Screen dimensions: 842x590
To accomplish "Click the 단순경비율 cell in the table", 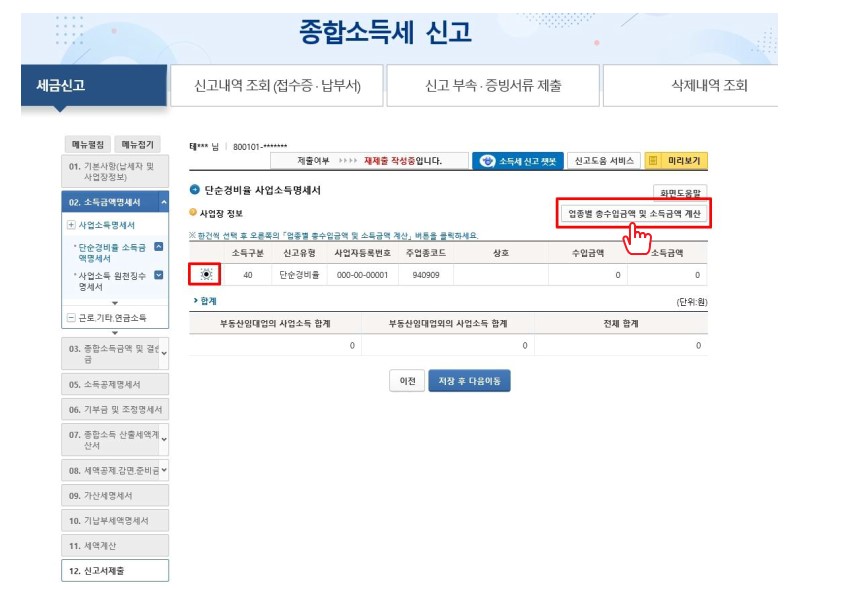I will (299, 275).
